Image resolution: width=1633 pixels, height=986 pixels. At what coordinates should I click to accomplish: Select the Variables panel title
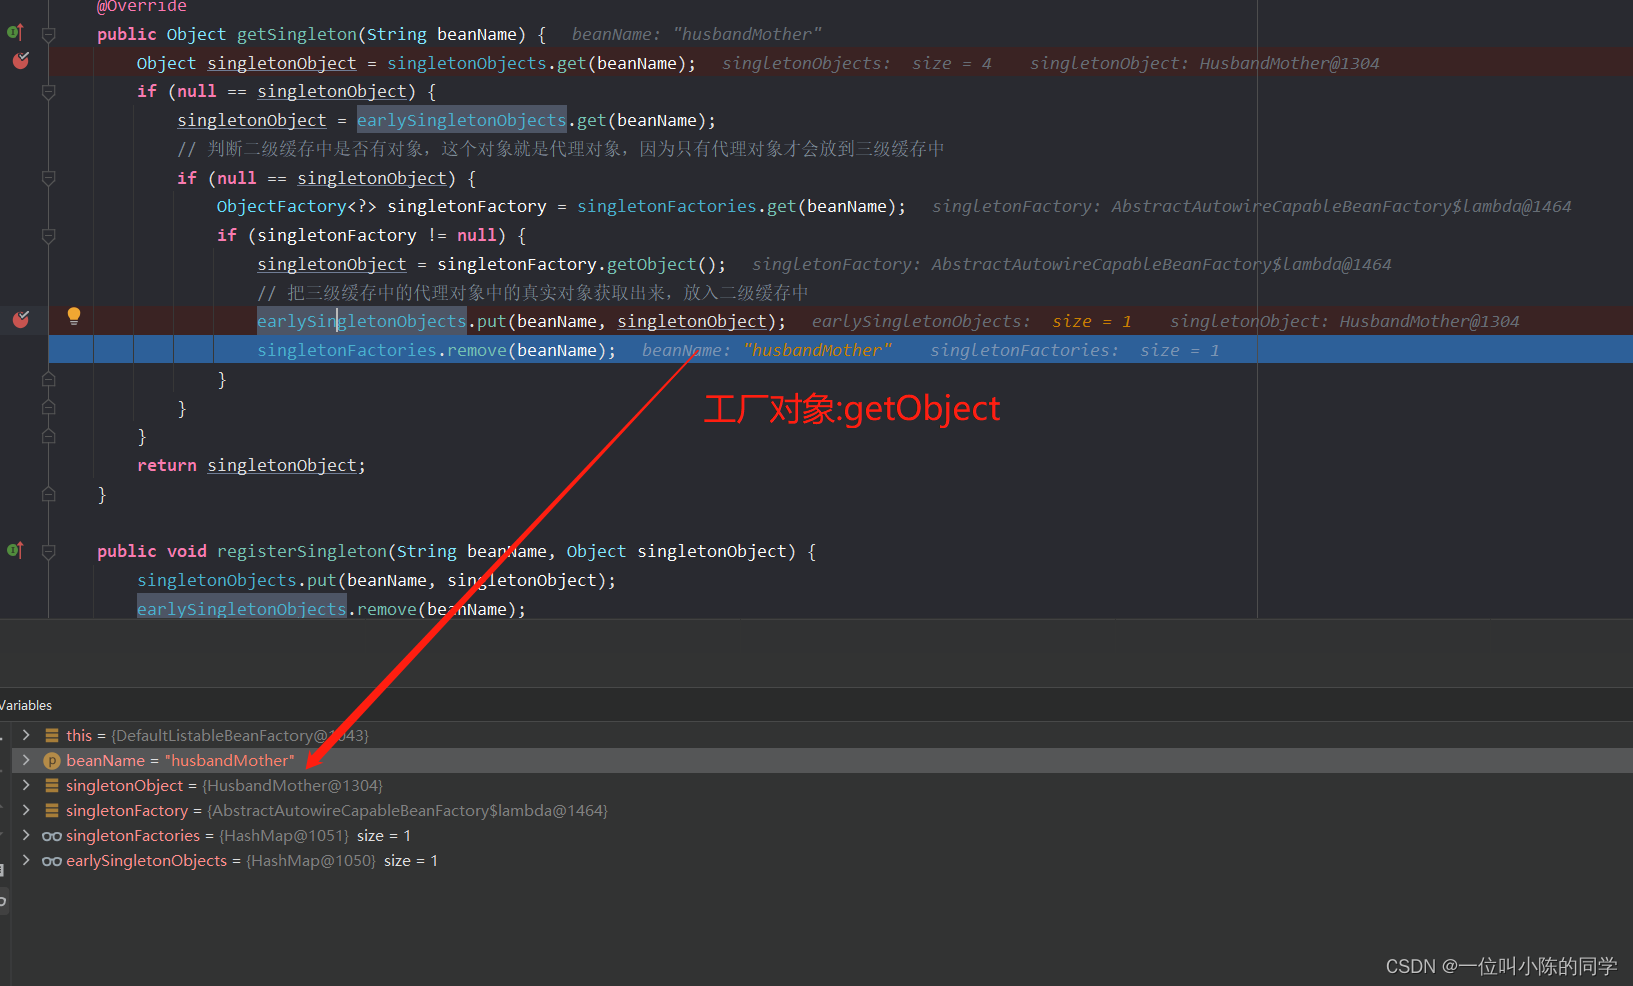click(x=26, y=705)
